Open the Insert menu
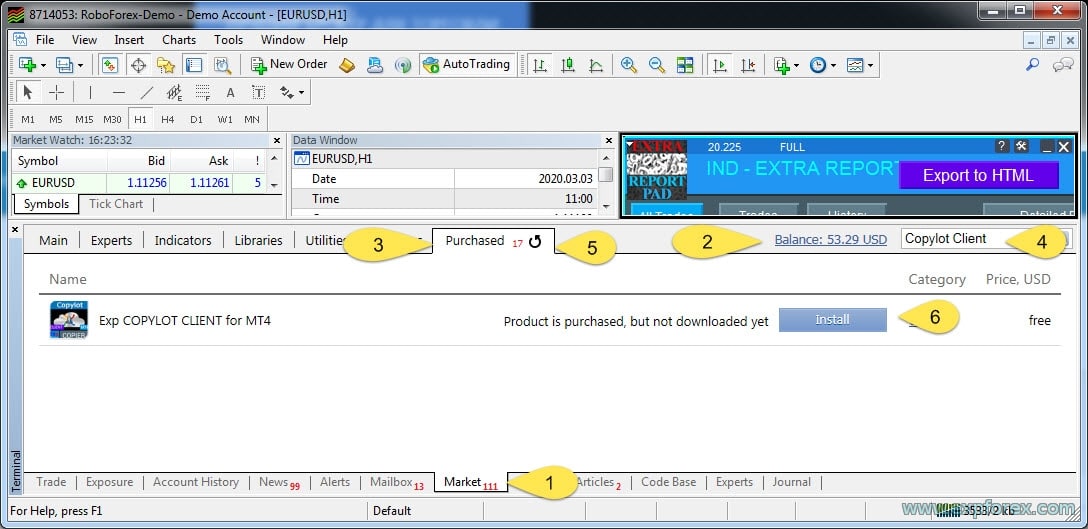 (129, 40)
